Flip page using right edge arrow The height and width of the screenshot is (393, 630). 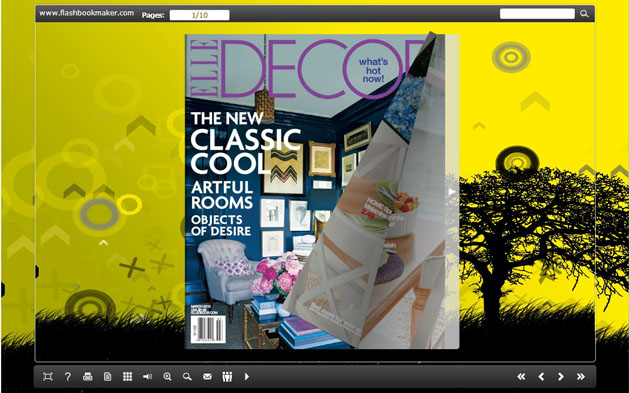pos(452,192)
